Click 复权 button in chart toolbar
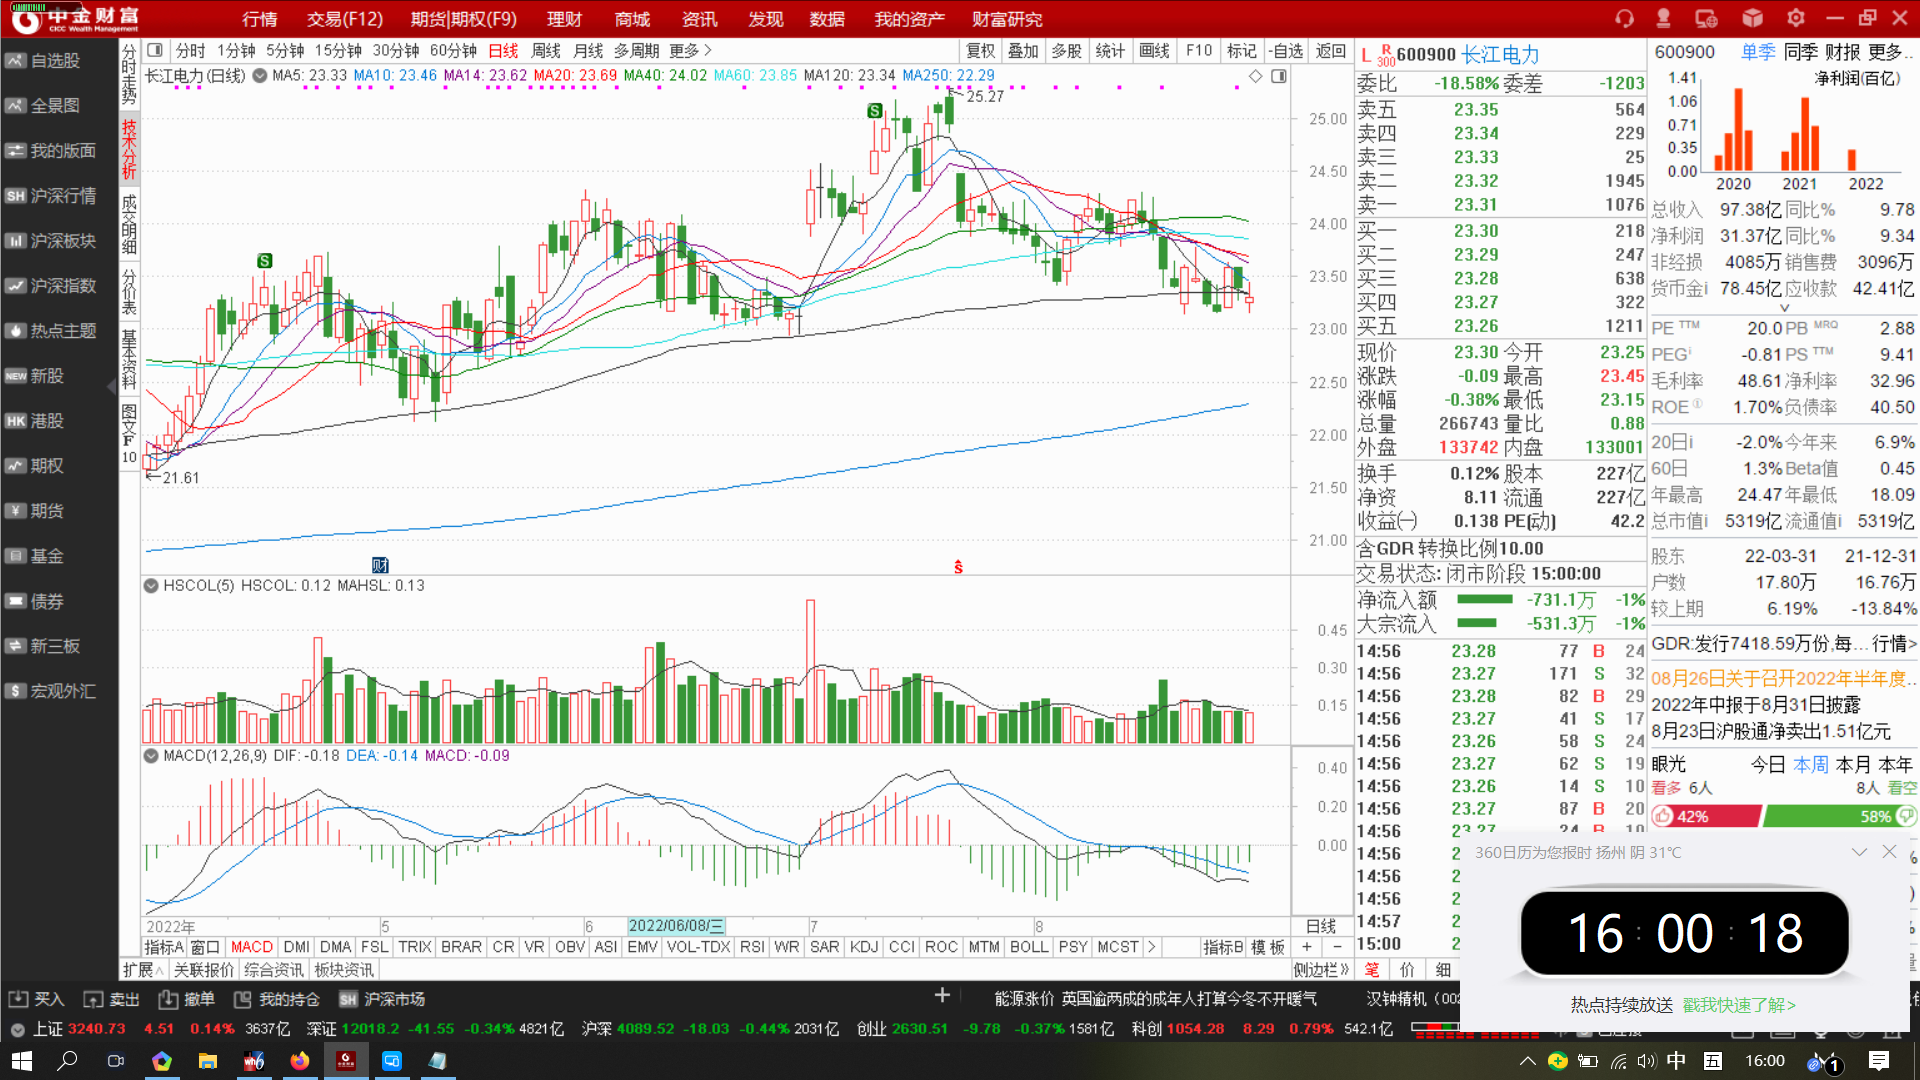Viewport: 1920px width, 1080px height. (980, 51)
